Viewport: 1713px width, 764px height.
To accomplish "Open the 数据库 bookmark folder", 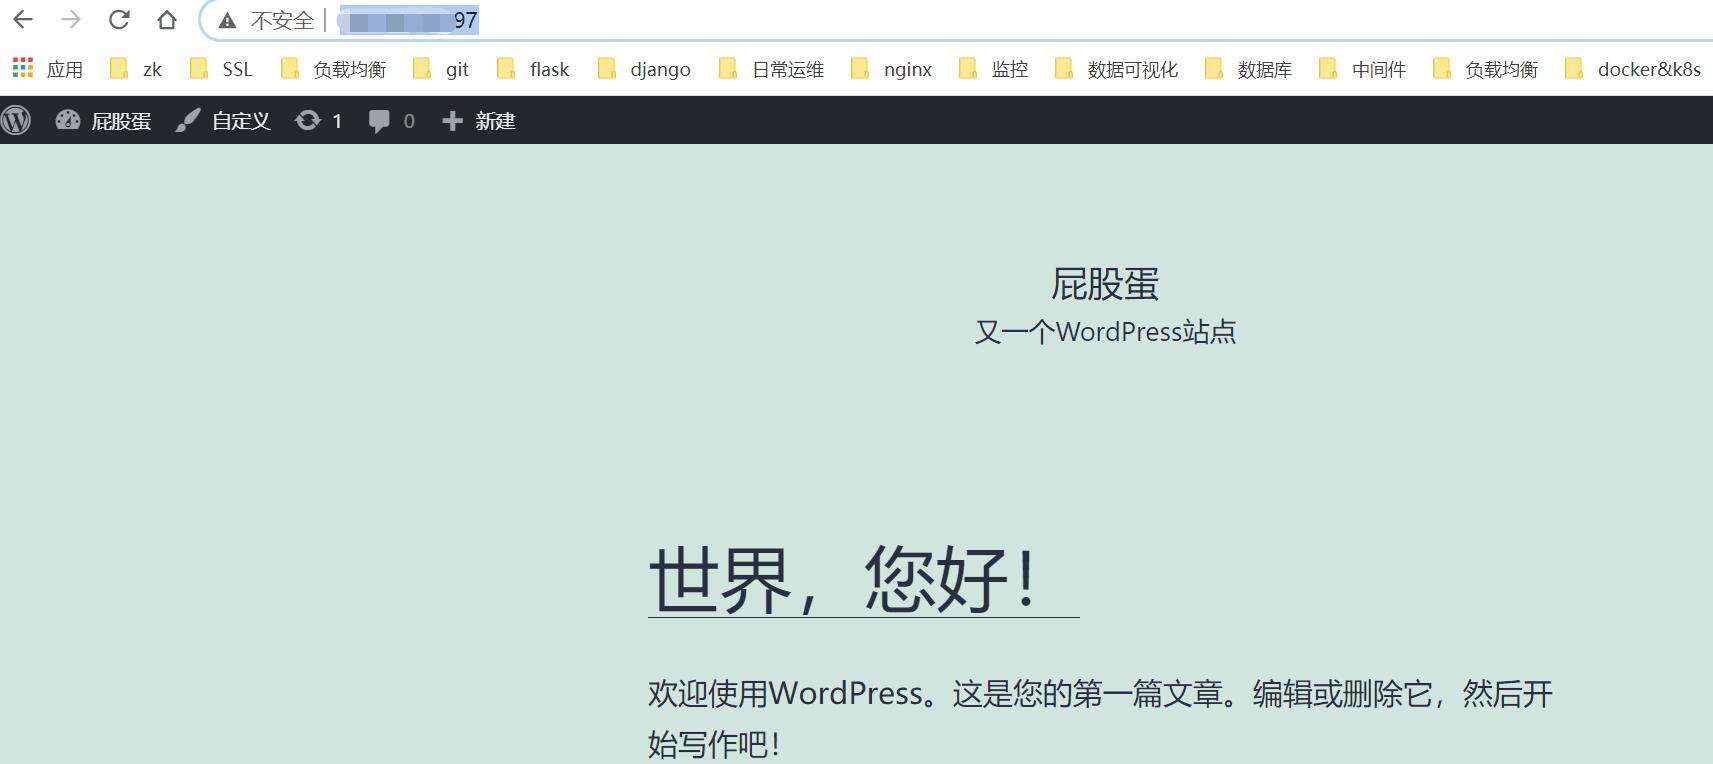I will point(1249,69).
